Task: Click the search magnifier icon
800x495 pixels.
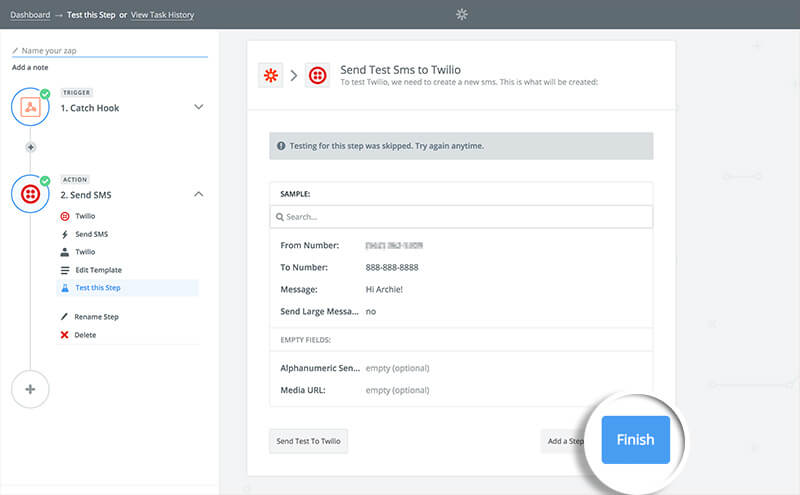Action: [x=280, y=217]
